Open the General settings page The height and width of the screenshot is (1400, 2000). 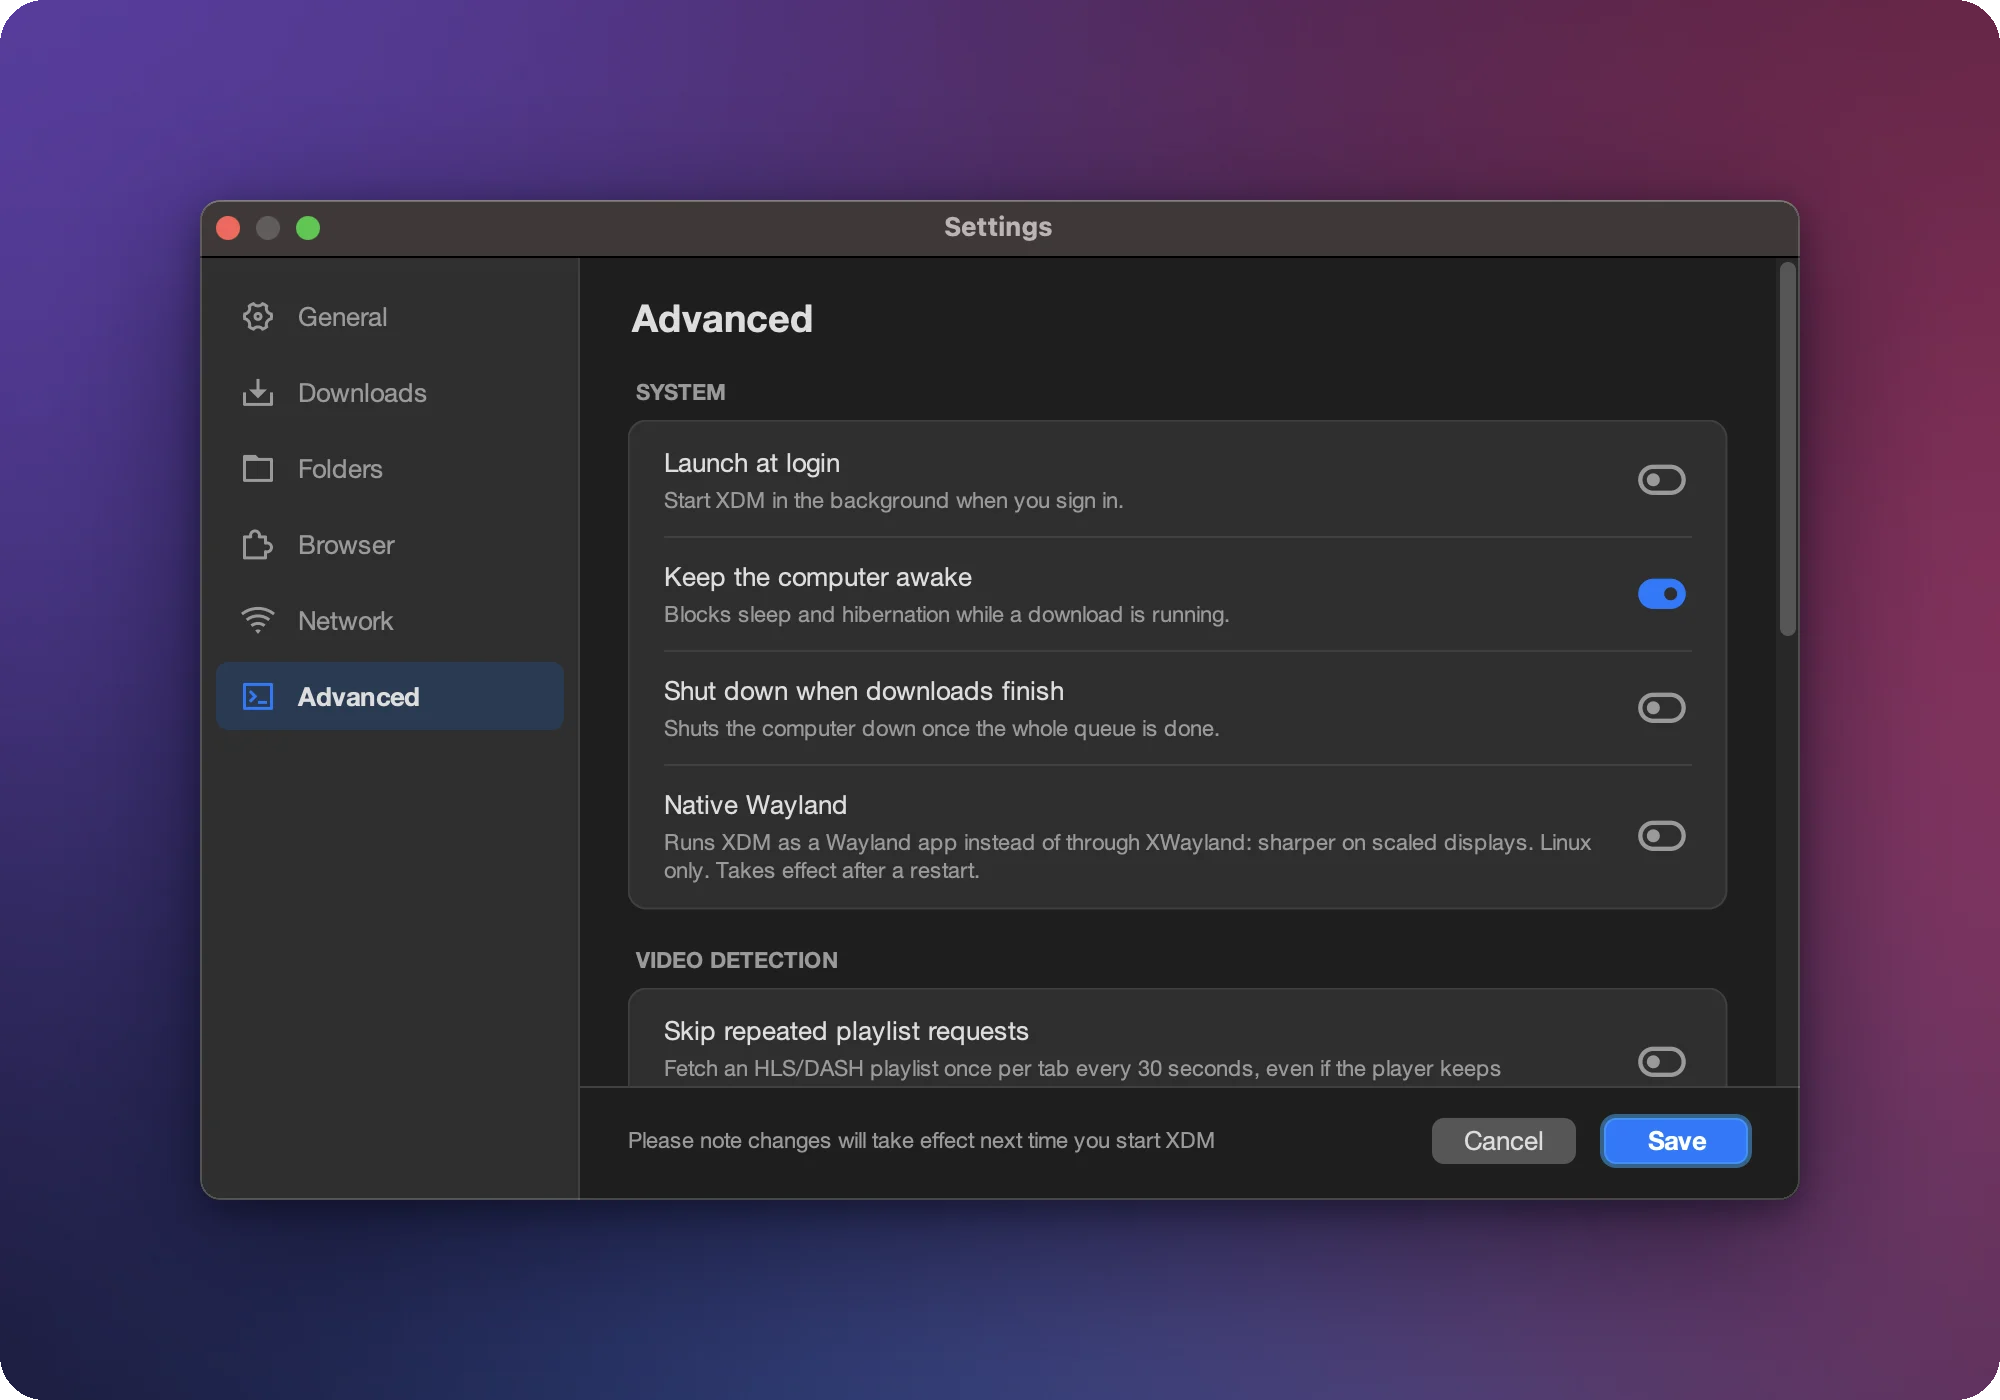(x=390, y=317)
